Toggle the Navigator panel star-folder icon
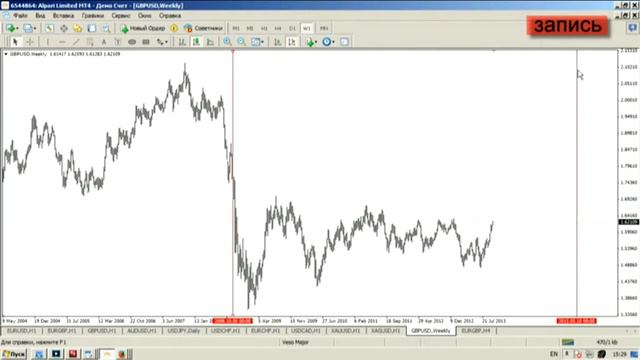The height and width of the screenshot is (360, 640). tap(78, 28)
